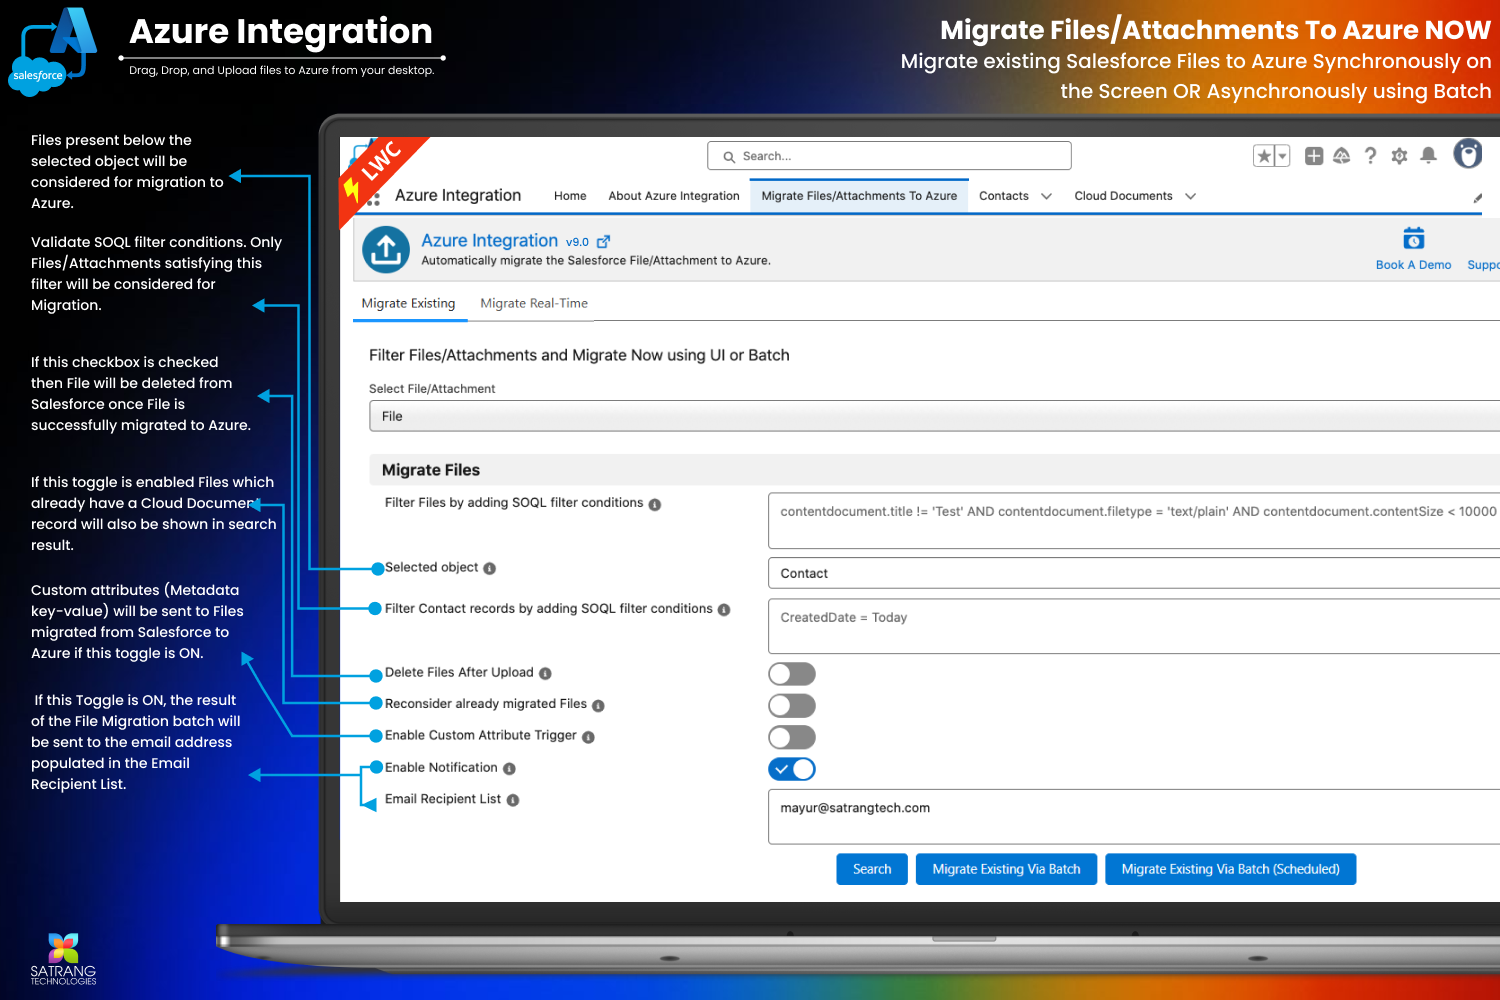This screenshot has width=1500, height=1000.
Task: Open the Contacts navigation tab
Action: [x=1004, y=196]
